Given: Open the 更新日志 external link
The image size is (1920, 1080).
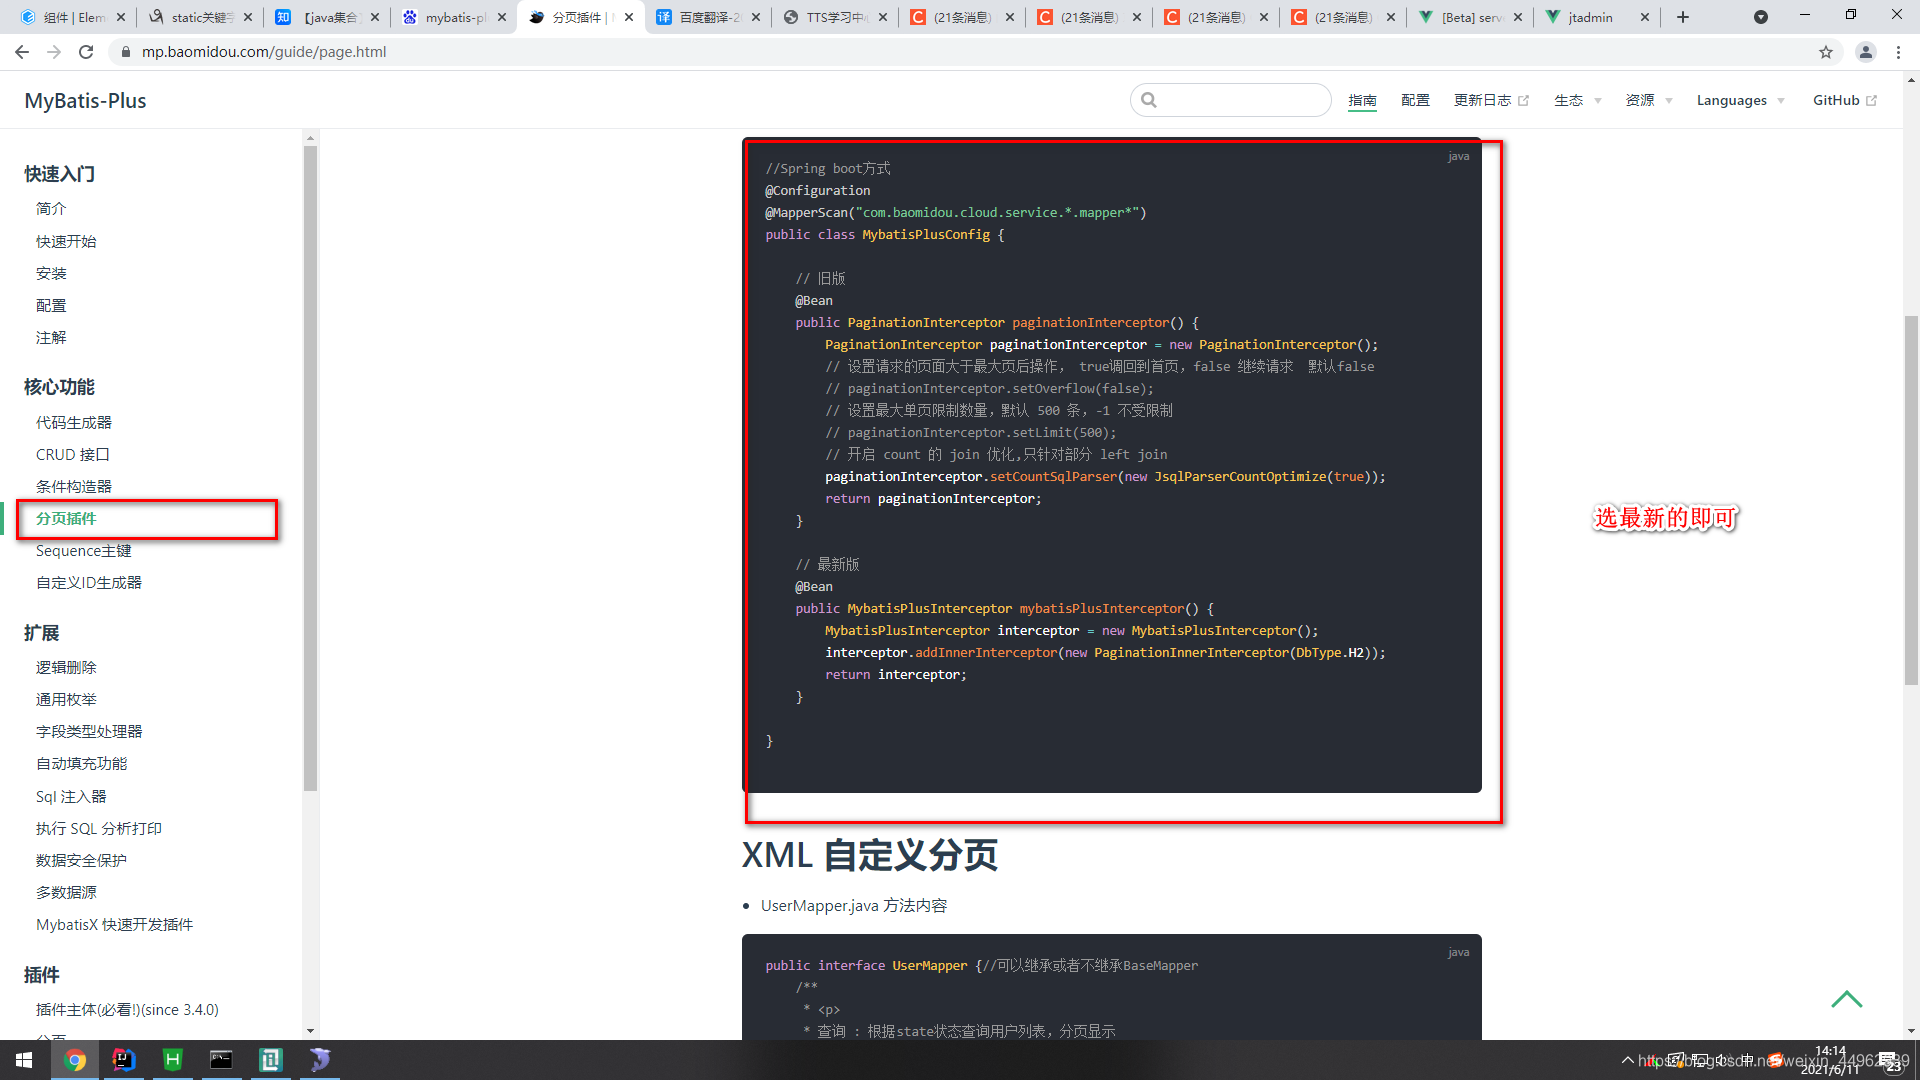Looking at the screenshot, I should 1491,101.
